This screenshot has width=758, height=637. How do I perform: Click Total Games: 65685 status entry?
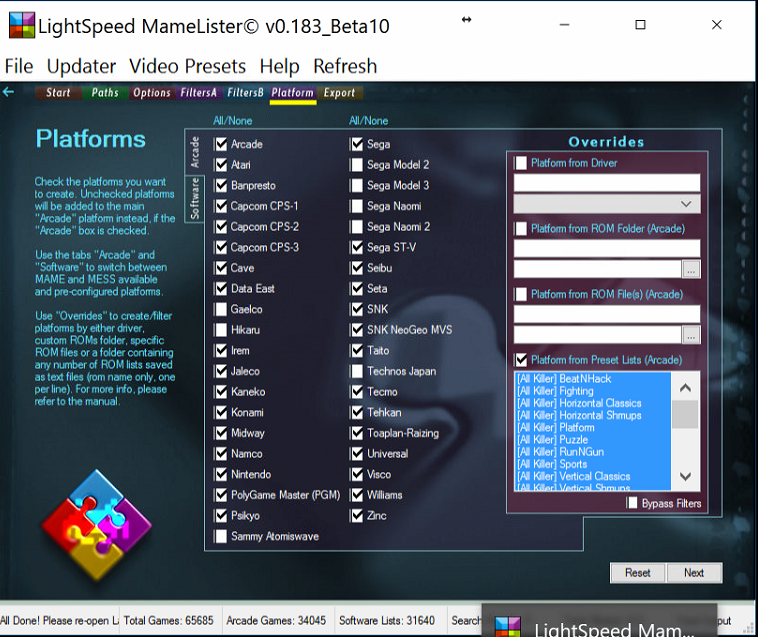[168, 621]
